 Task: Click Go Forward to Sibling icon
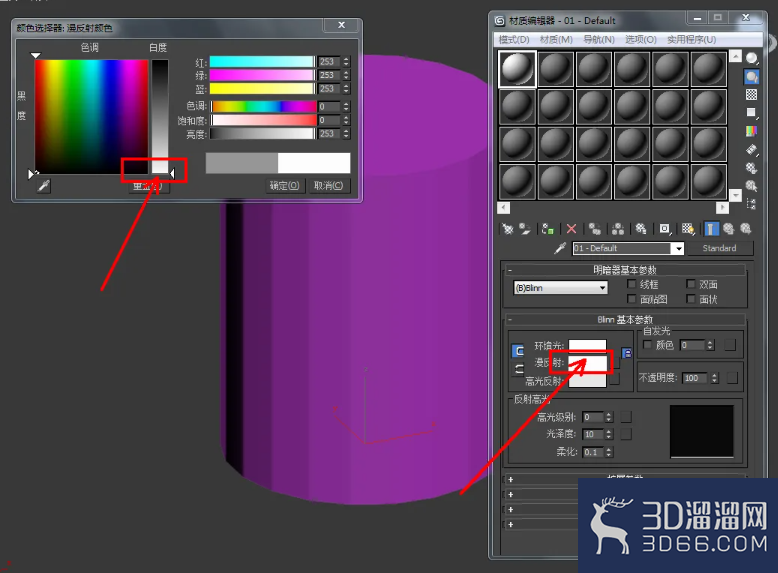tap(745, 229)
